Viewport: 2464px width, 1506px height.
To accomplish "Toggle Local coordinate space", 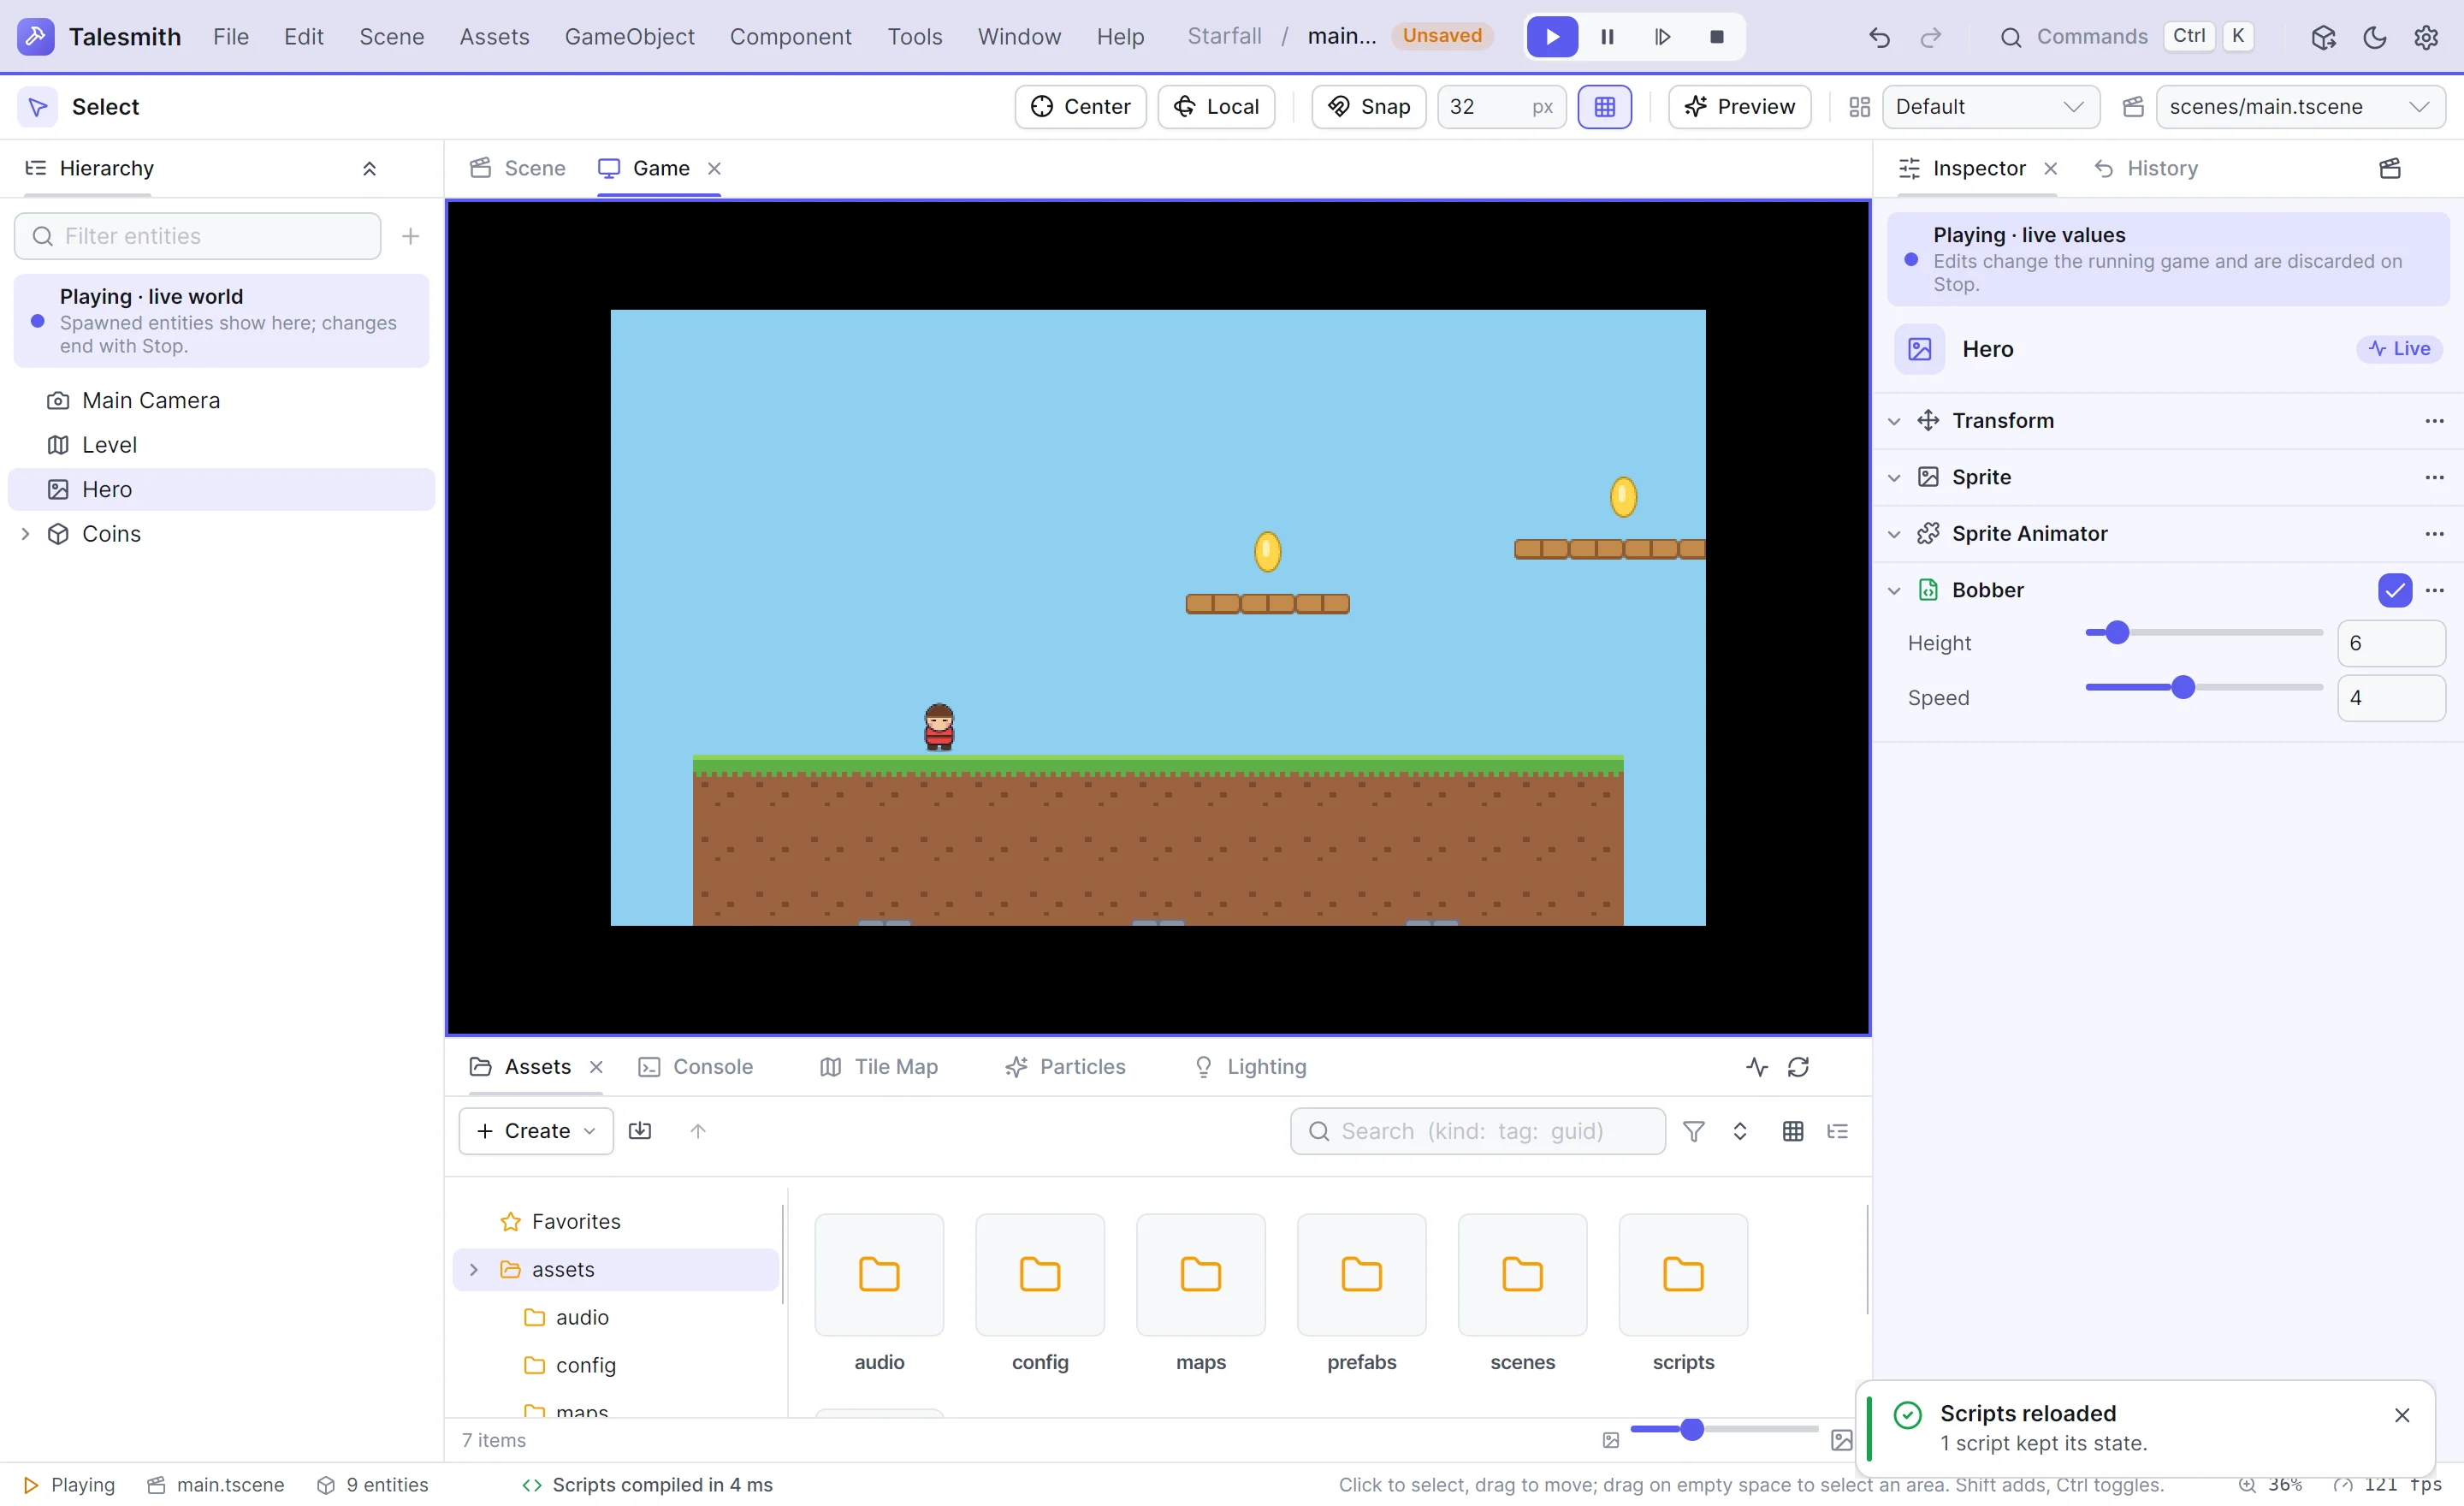I will point(1216,107).
